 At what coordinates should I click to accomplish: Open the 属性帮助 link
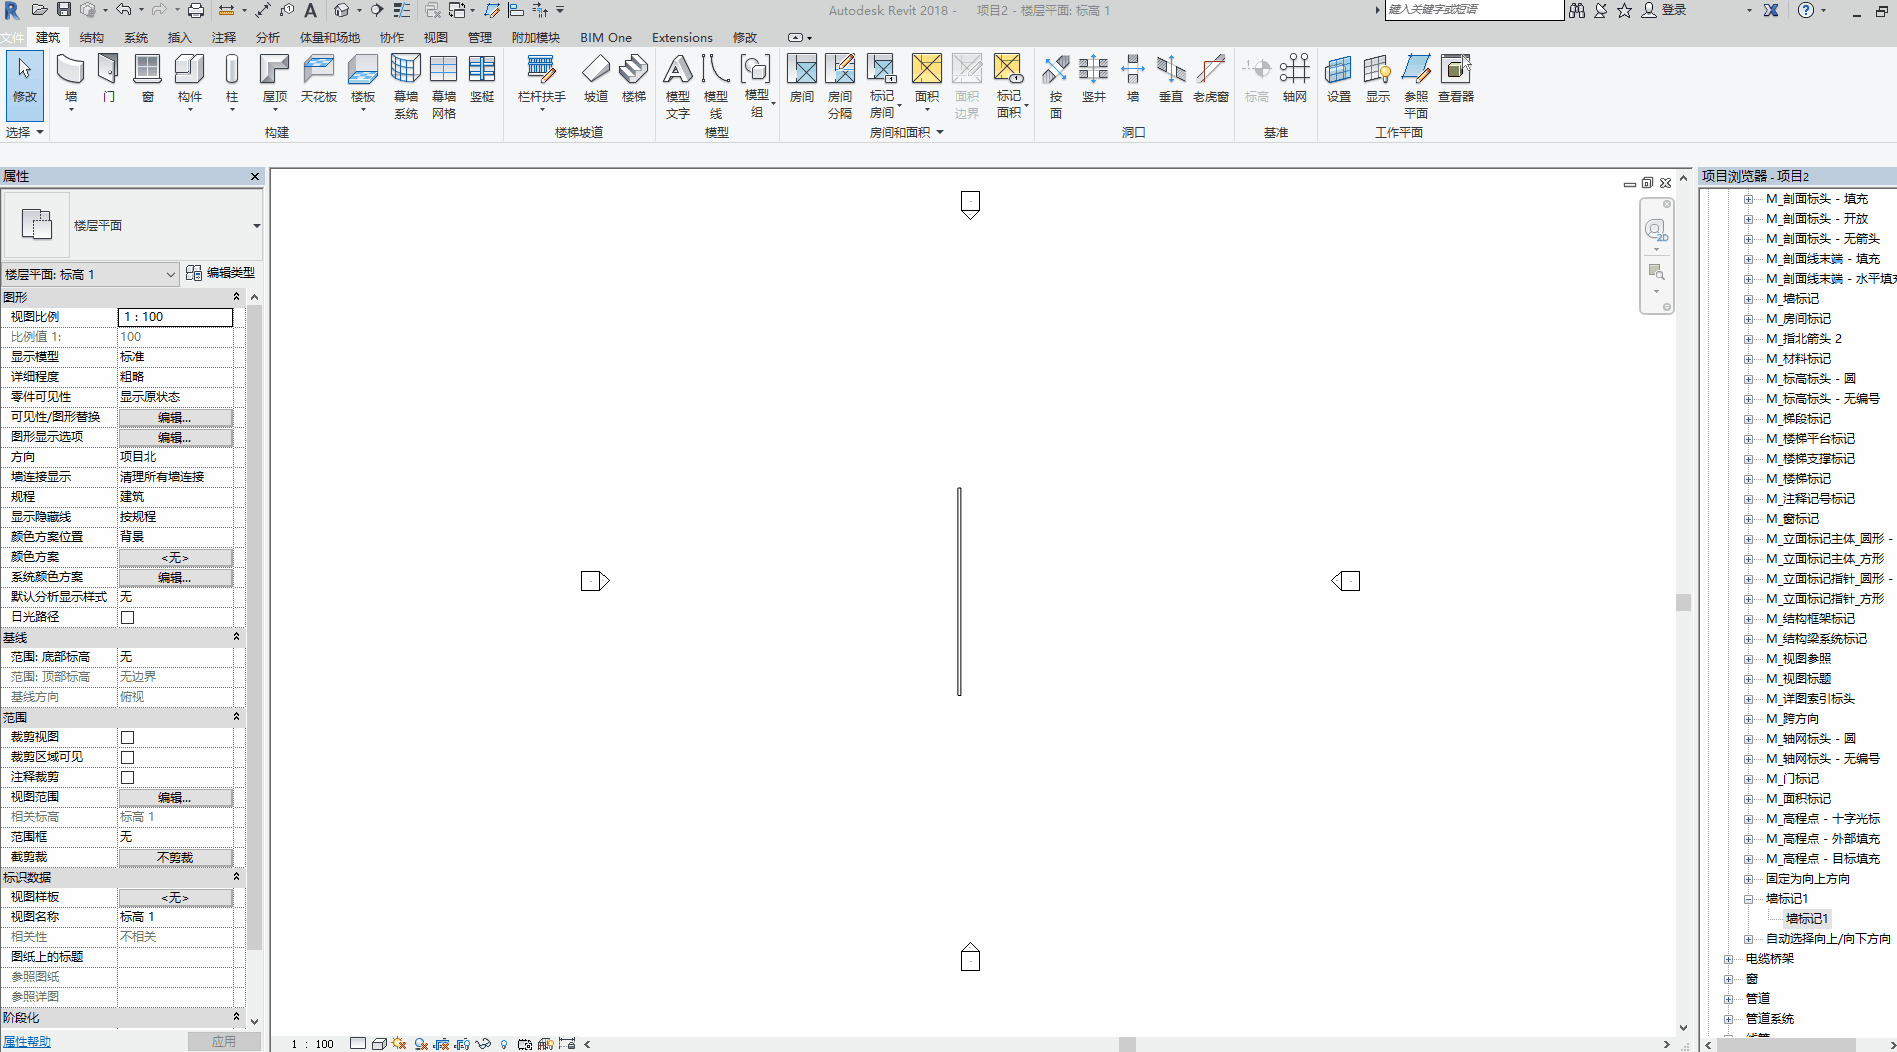27,1042
